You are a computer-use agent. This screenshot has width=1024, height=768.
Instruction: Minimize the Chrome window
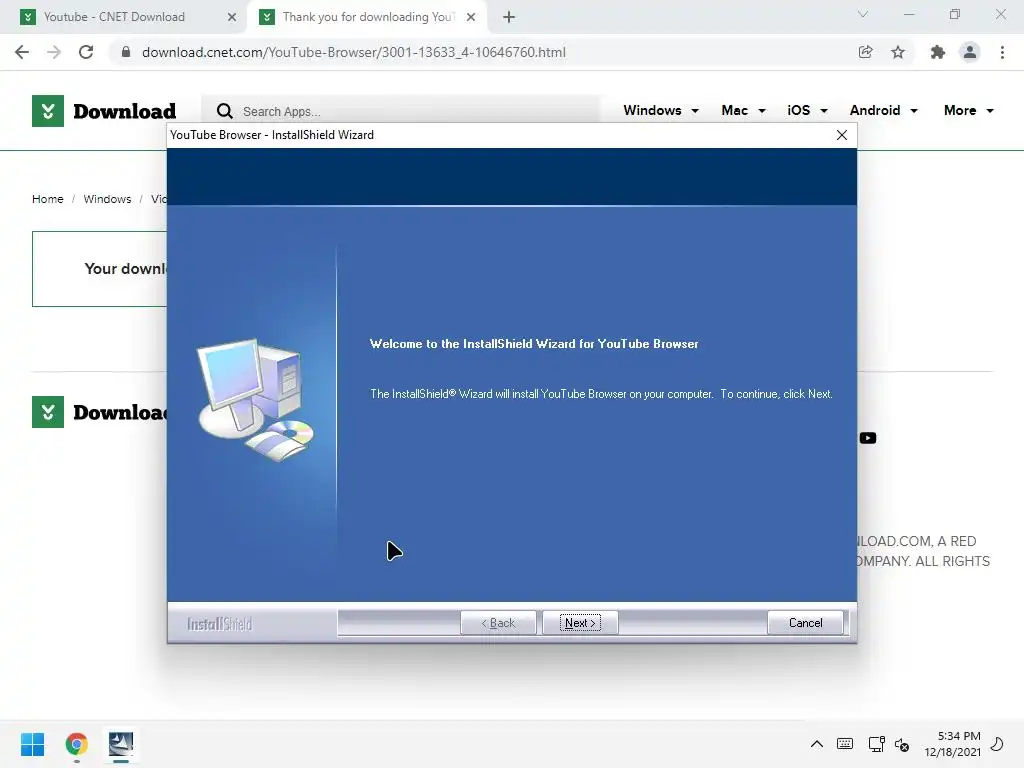click(x=908, y=14)
